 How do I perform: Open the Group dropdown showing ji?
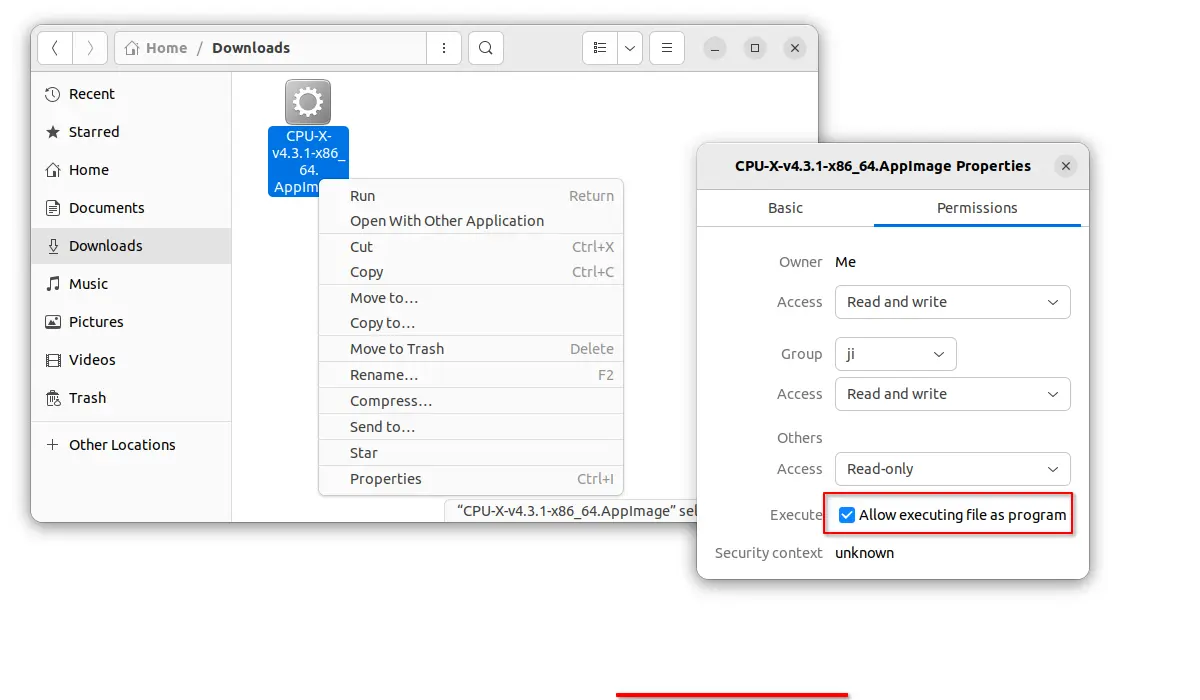pos(896,354)
